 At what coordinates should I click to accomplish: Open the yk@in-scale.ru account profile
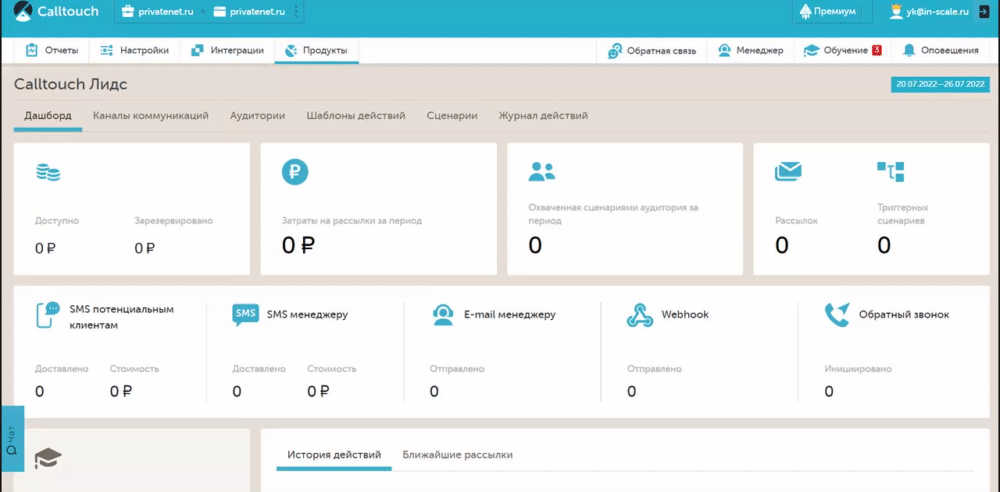(930, 11)
